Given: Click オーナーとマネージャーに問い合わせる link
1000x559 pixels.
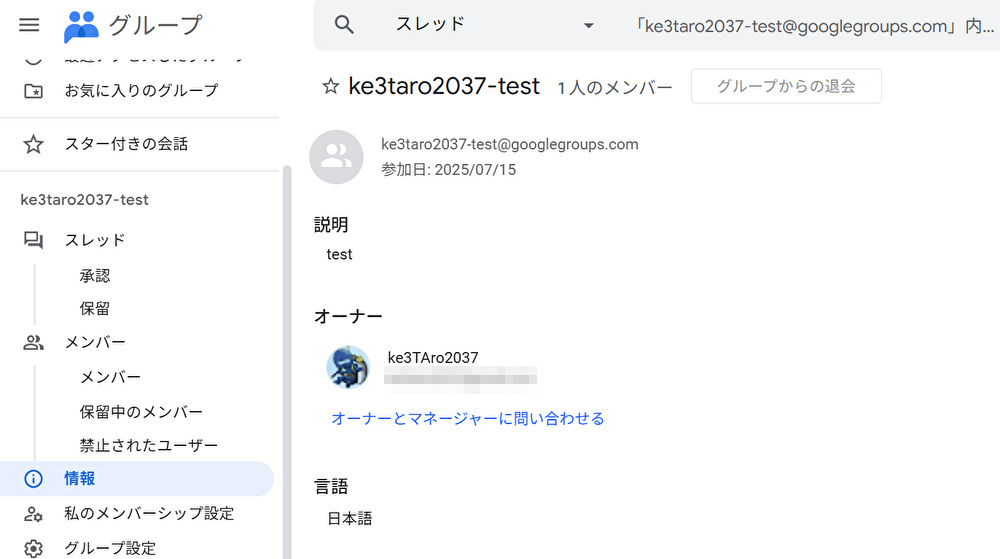Looking at the screenshot, I should click(x=467, y=419).
